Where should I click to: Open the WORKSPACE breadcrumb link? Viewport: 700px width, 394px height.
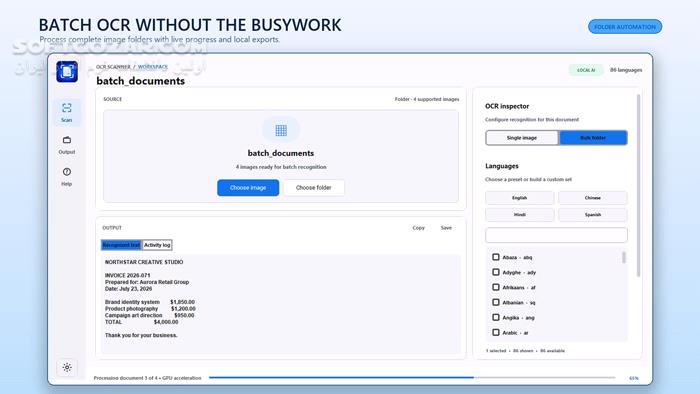pyautogui.click(x=153, y=67)
